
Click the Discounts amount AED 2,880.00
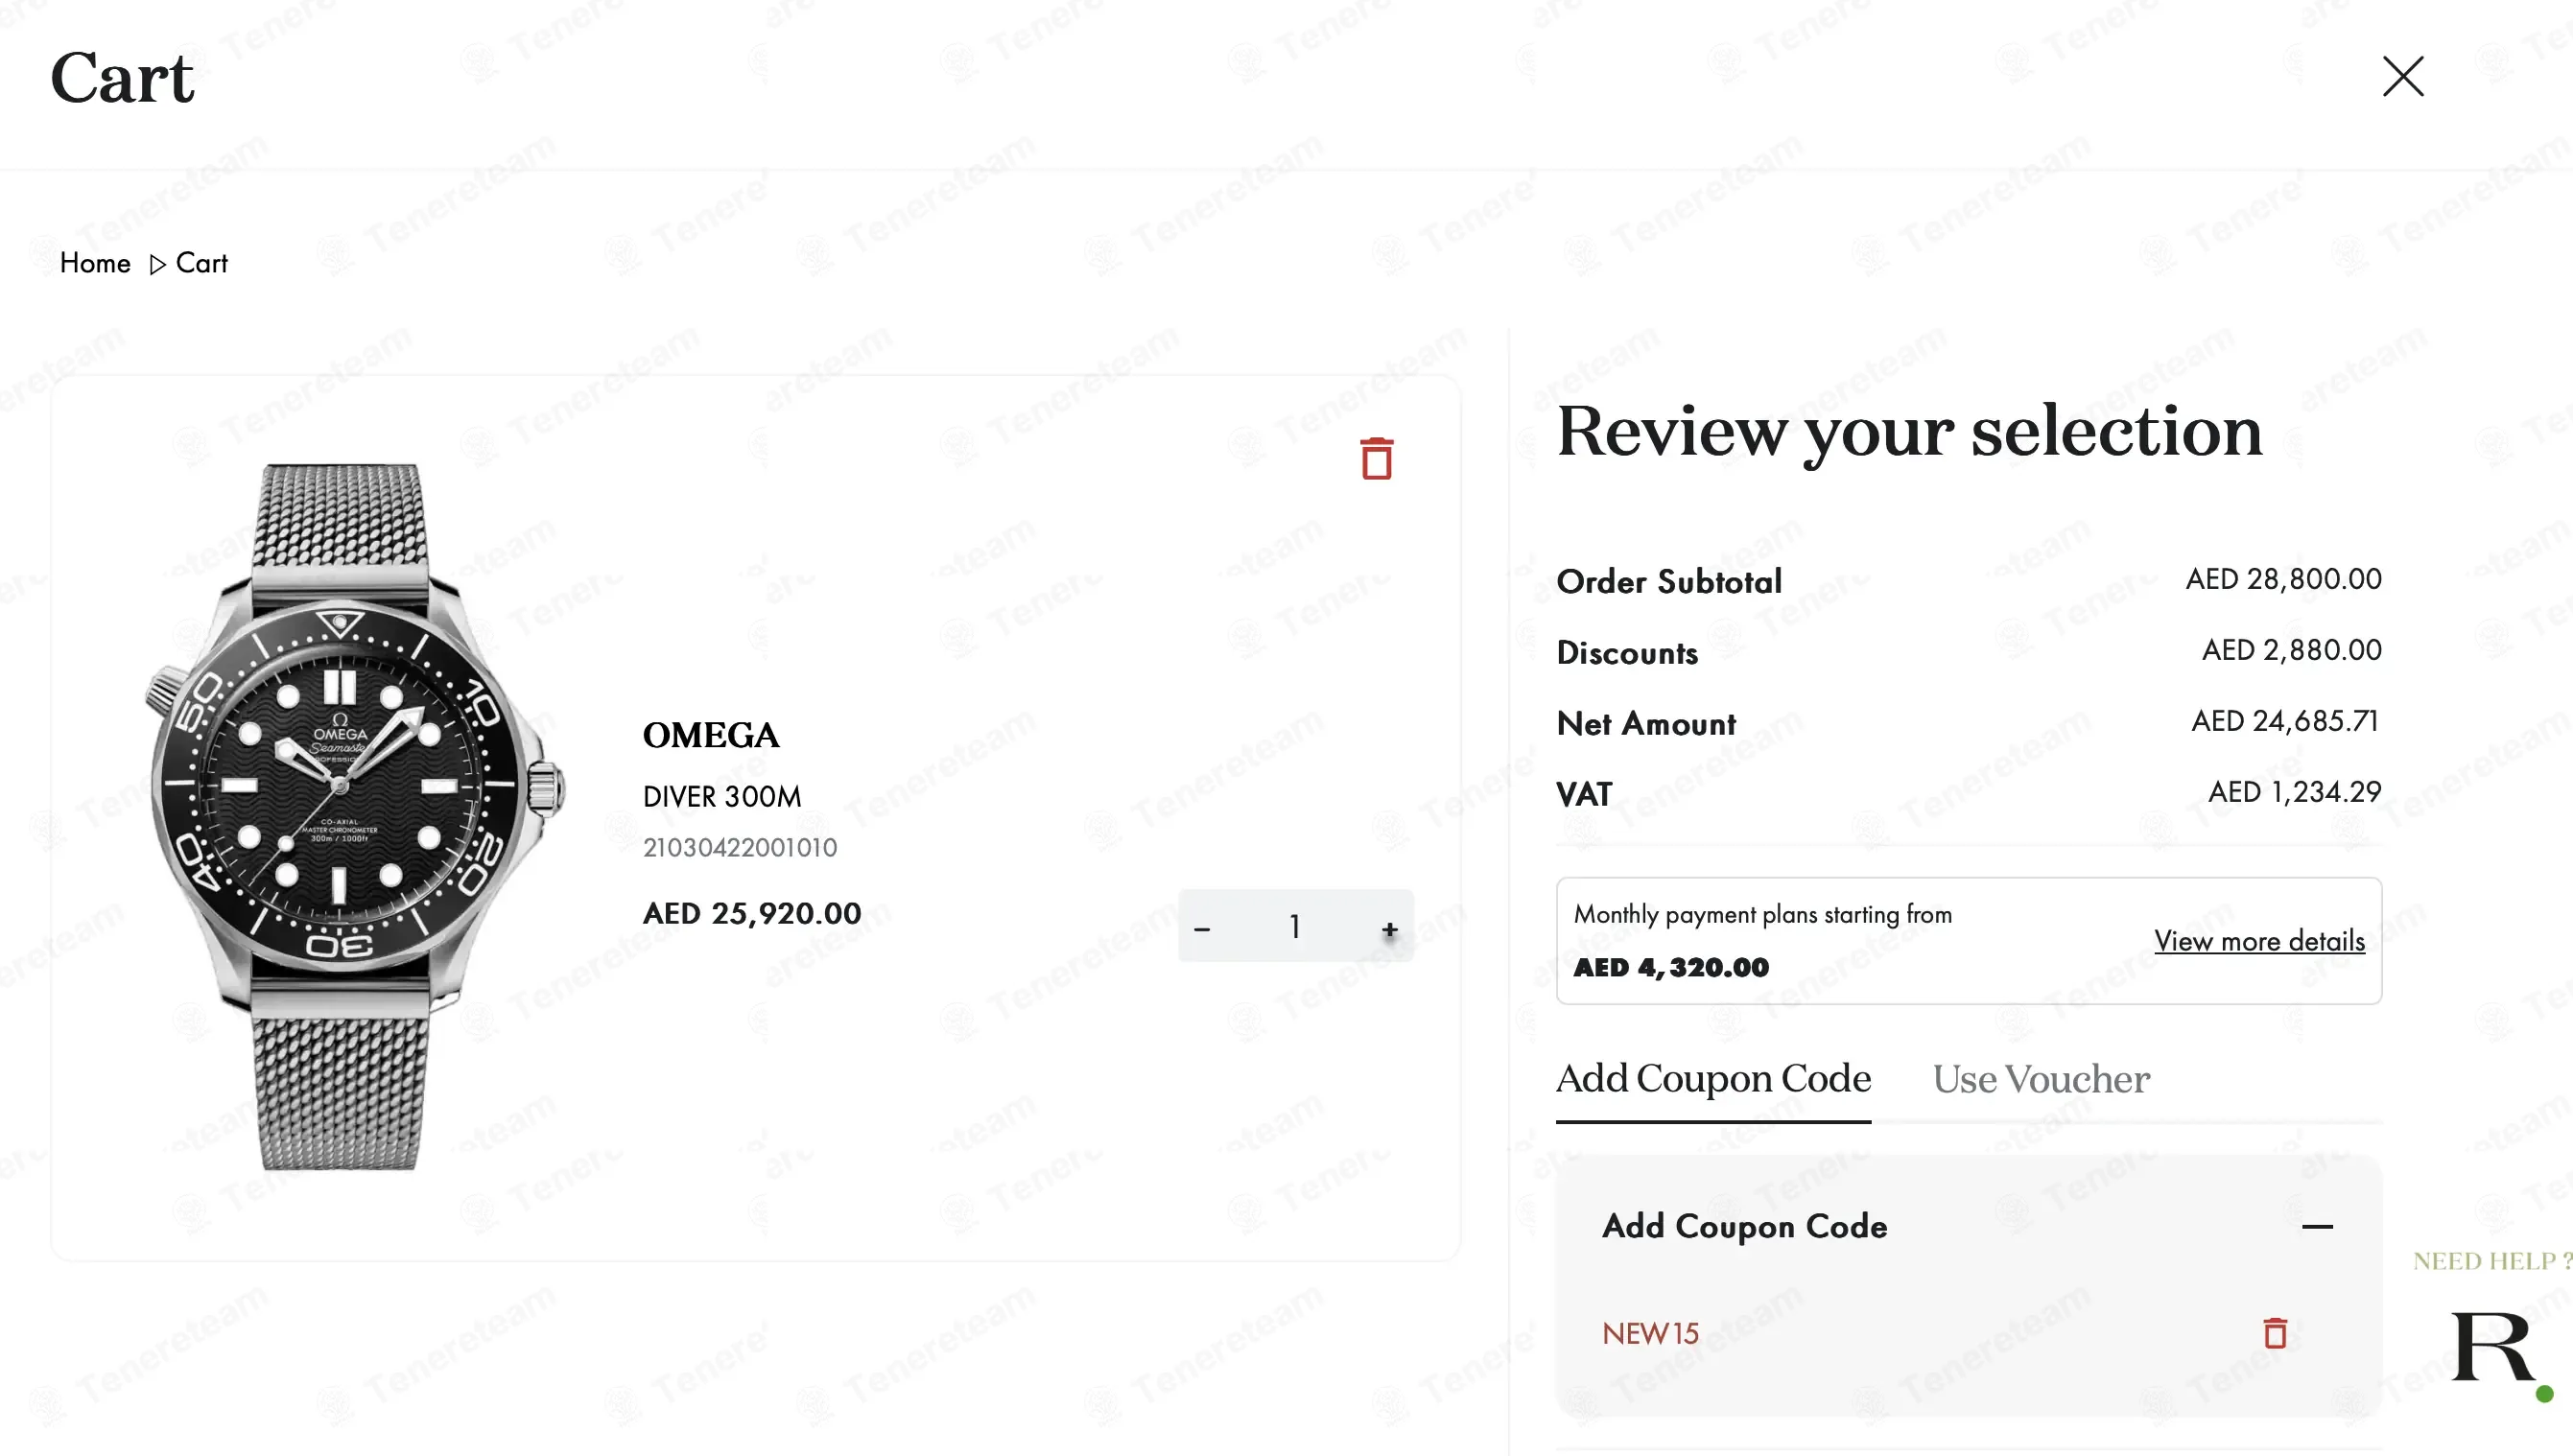point(2291,650)
